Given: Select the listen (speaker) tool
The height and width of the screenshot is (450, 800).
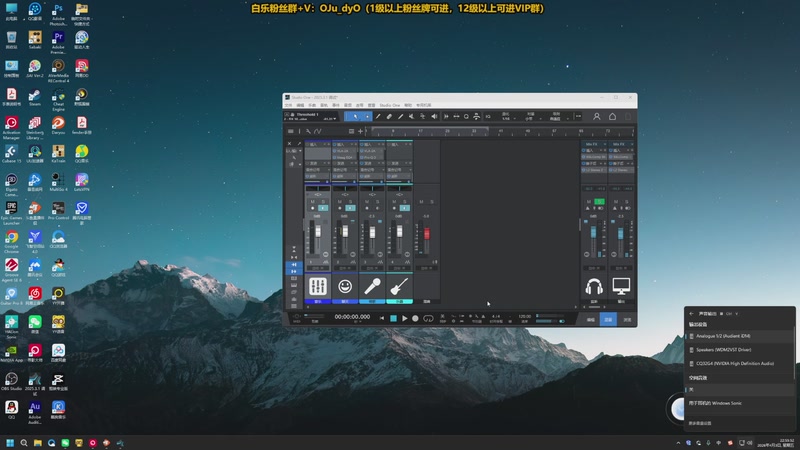Looking at the screenshot, I should click(434, 116).
